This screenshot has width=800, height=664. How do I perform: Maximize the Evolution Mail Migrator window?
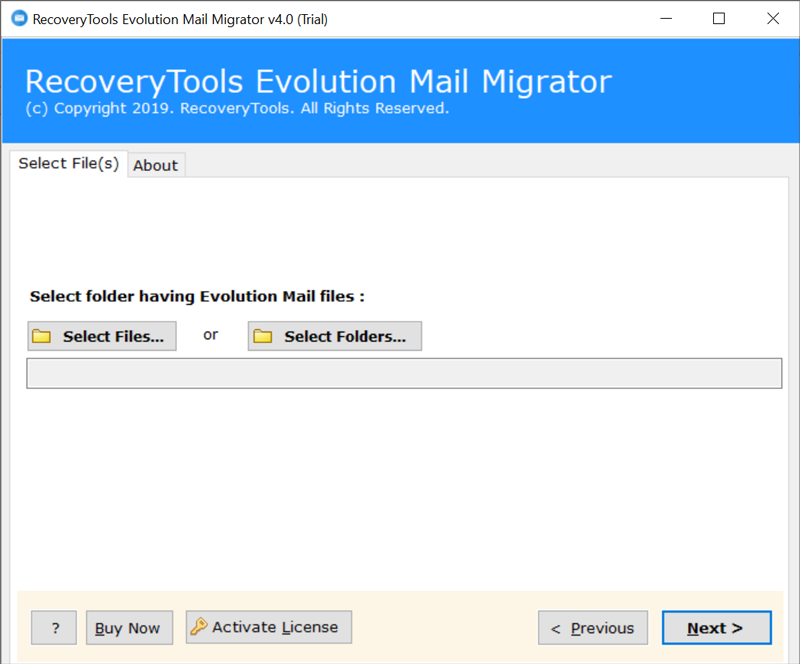point(719,19)
